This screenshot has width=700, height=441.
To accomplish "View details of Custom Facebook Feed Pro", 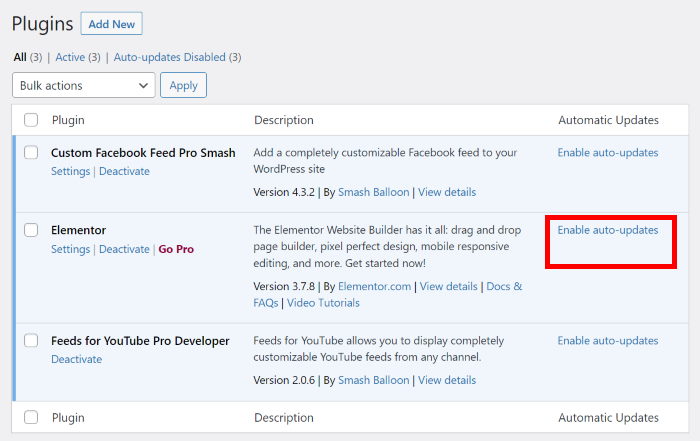I will [x=447, y=192].
